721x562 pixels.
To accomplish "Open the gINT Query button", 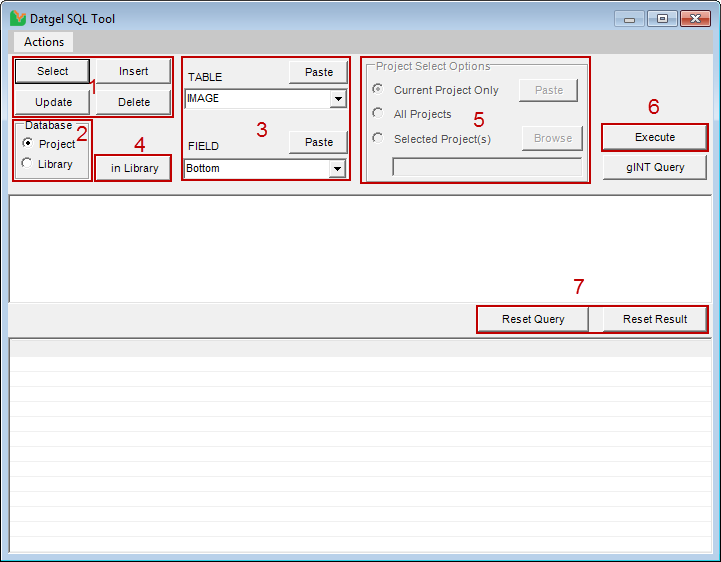I will click(x=654, y=167).
